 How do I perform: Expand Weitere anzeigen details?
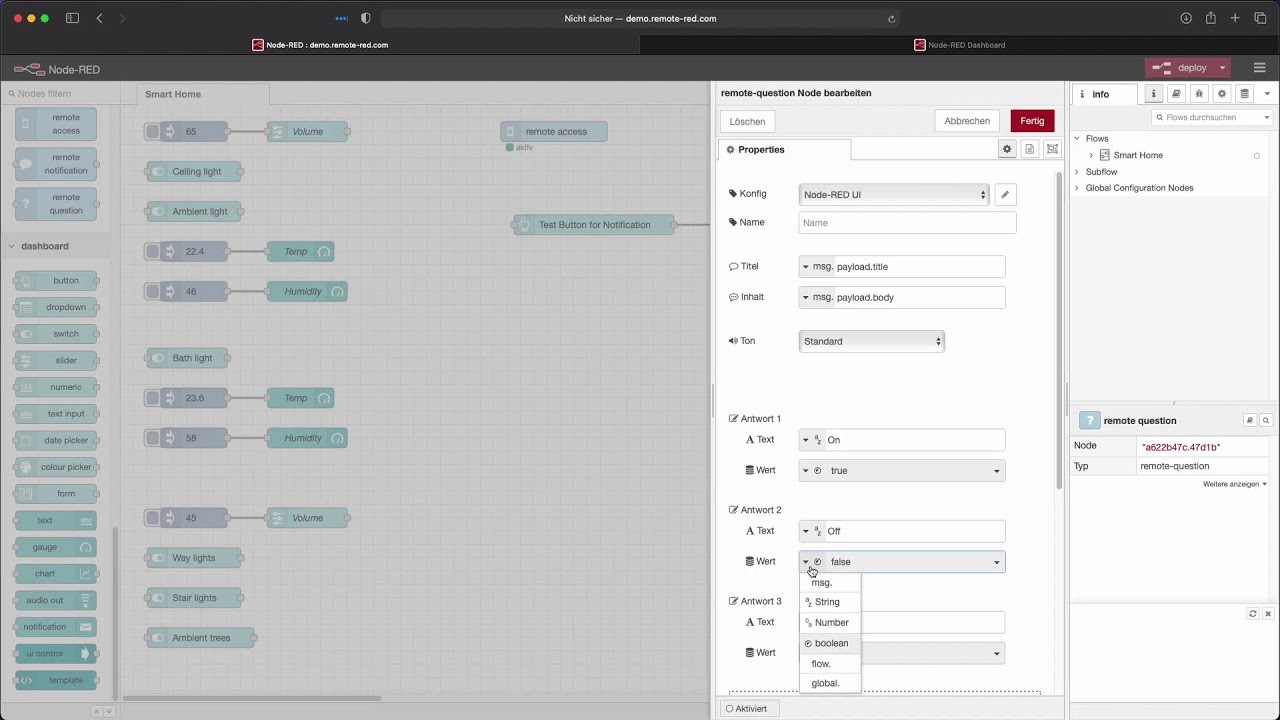coord(1235,484)
